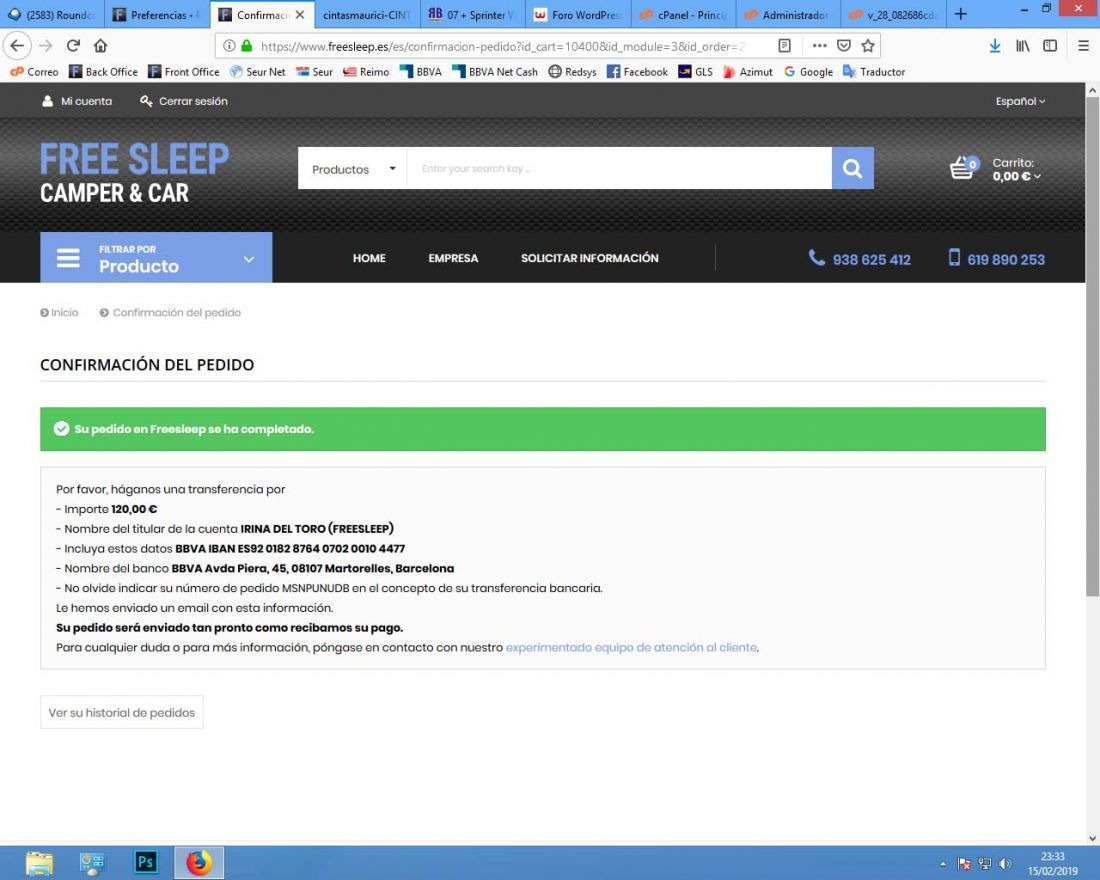
Task: Open the Google bookmark
Action: coord(808,72)
